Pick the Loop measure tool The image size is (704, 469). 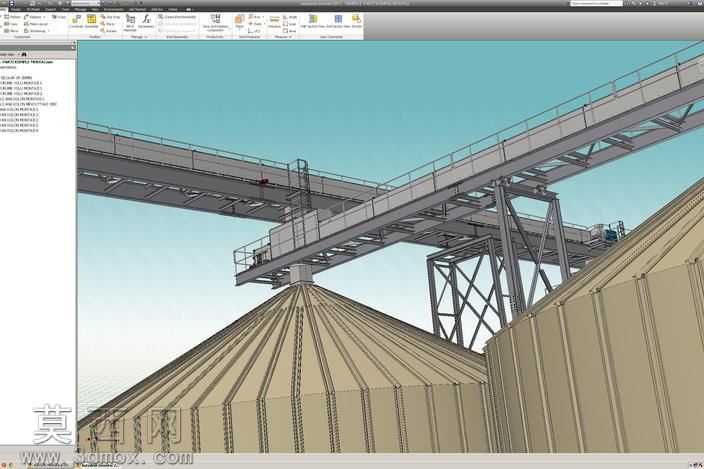point(290,24)
